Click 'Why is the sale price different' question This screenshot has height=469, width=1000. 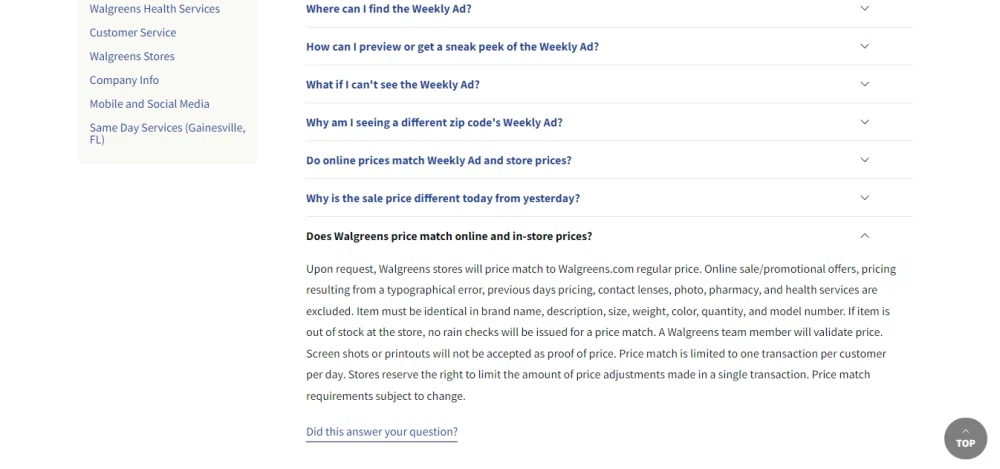click(443, 199)
